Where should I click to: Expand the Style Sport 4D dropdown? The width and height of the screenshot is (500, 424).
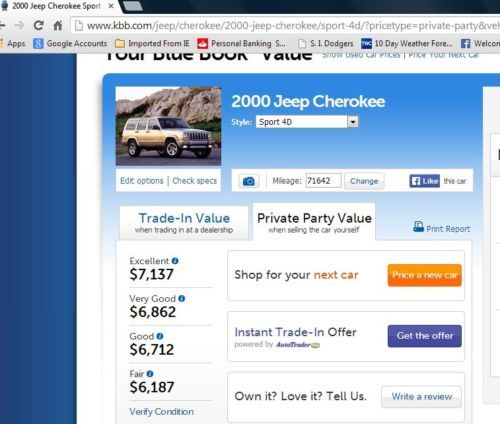pos(353,122)
